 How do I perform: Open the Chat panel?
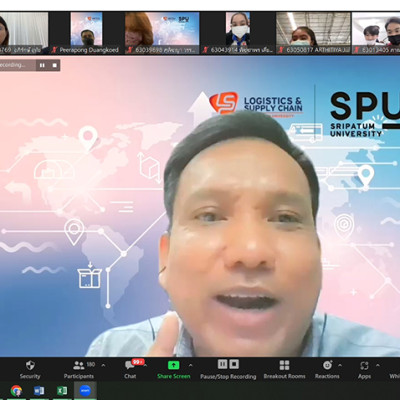tap(130, 365)
